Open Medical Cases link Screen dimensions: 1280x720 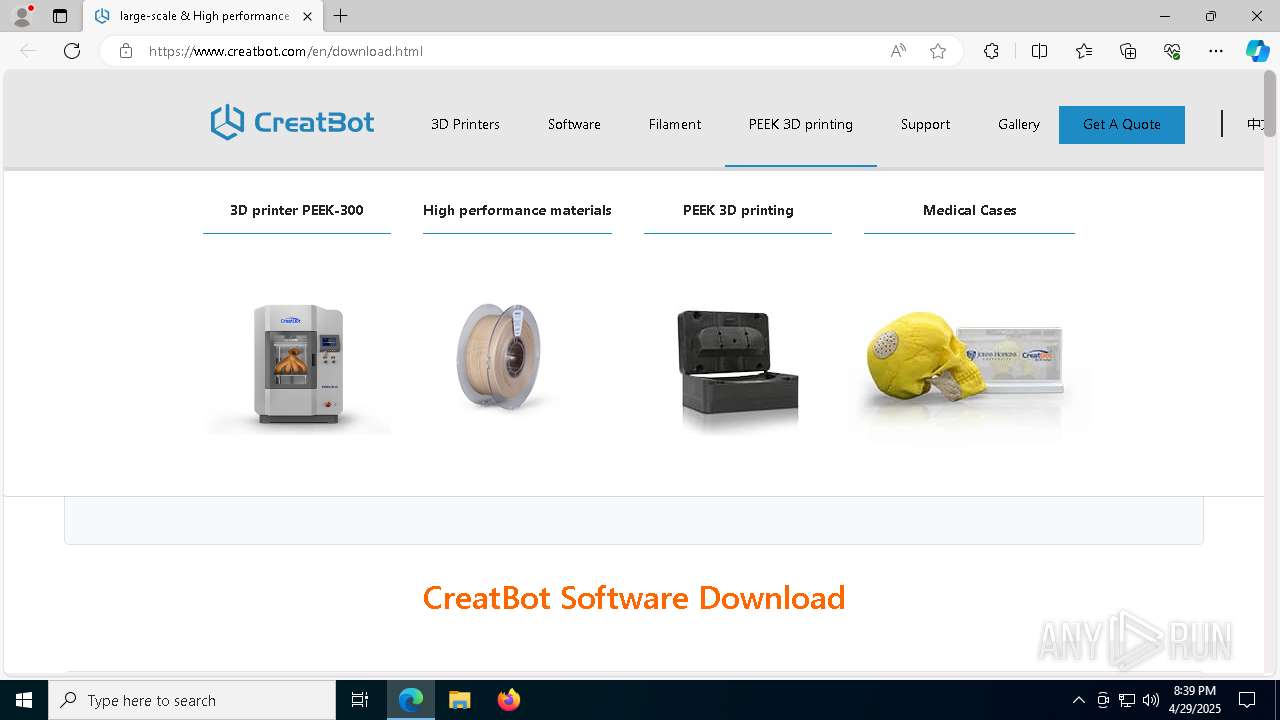point(970,210)
